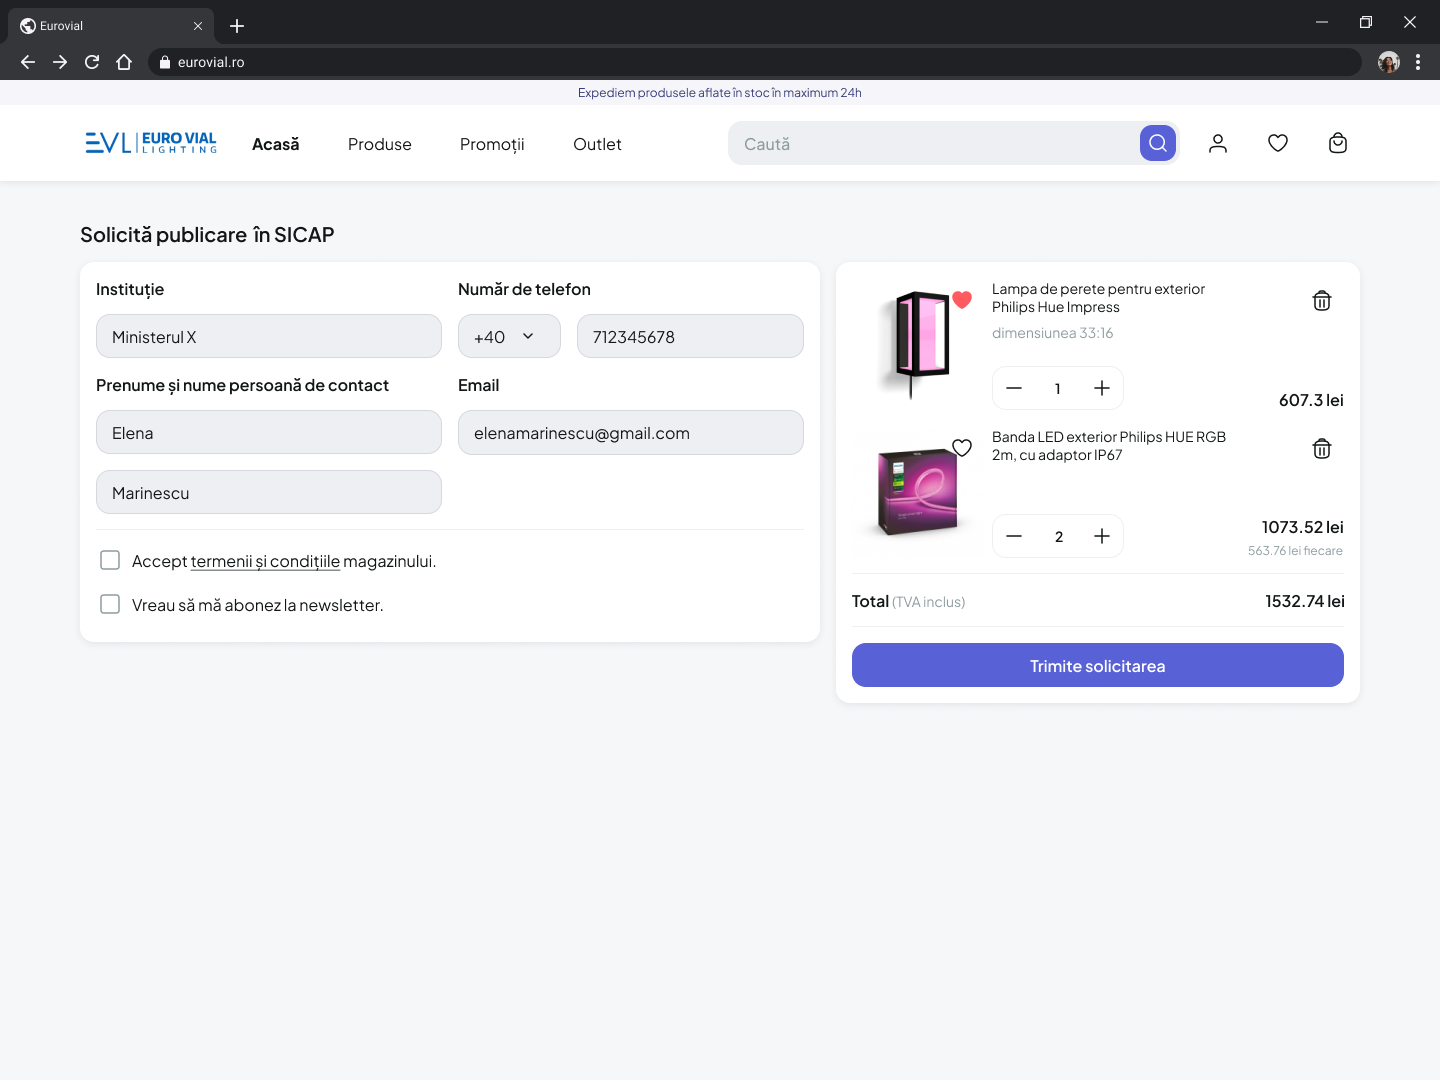Image resolution: width=1440 pixels, height=1080 pixels.
Task: Click the Instituție field Ministerul X
Action: click(x=269, y=336)
